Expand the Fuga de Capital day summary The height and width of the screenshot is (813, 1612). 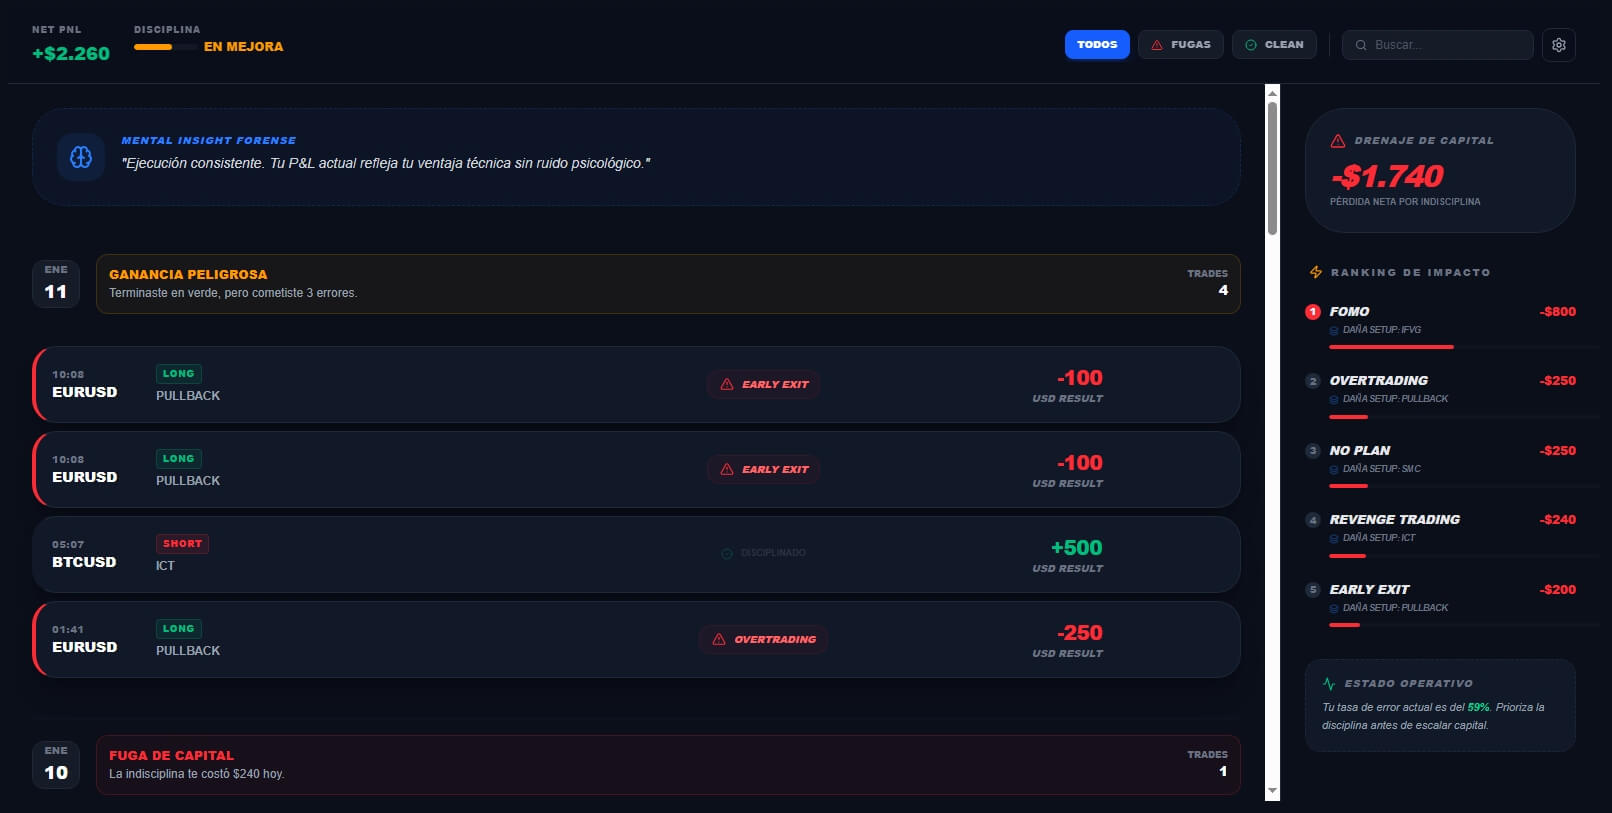pyautogui.click(x=667, y=765)
